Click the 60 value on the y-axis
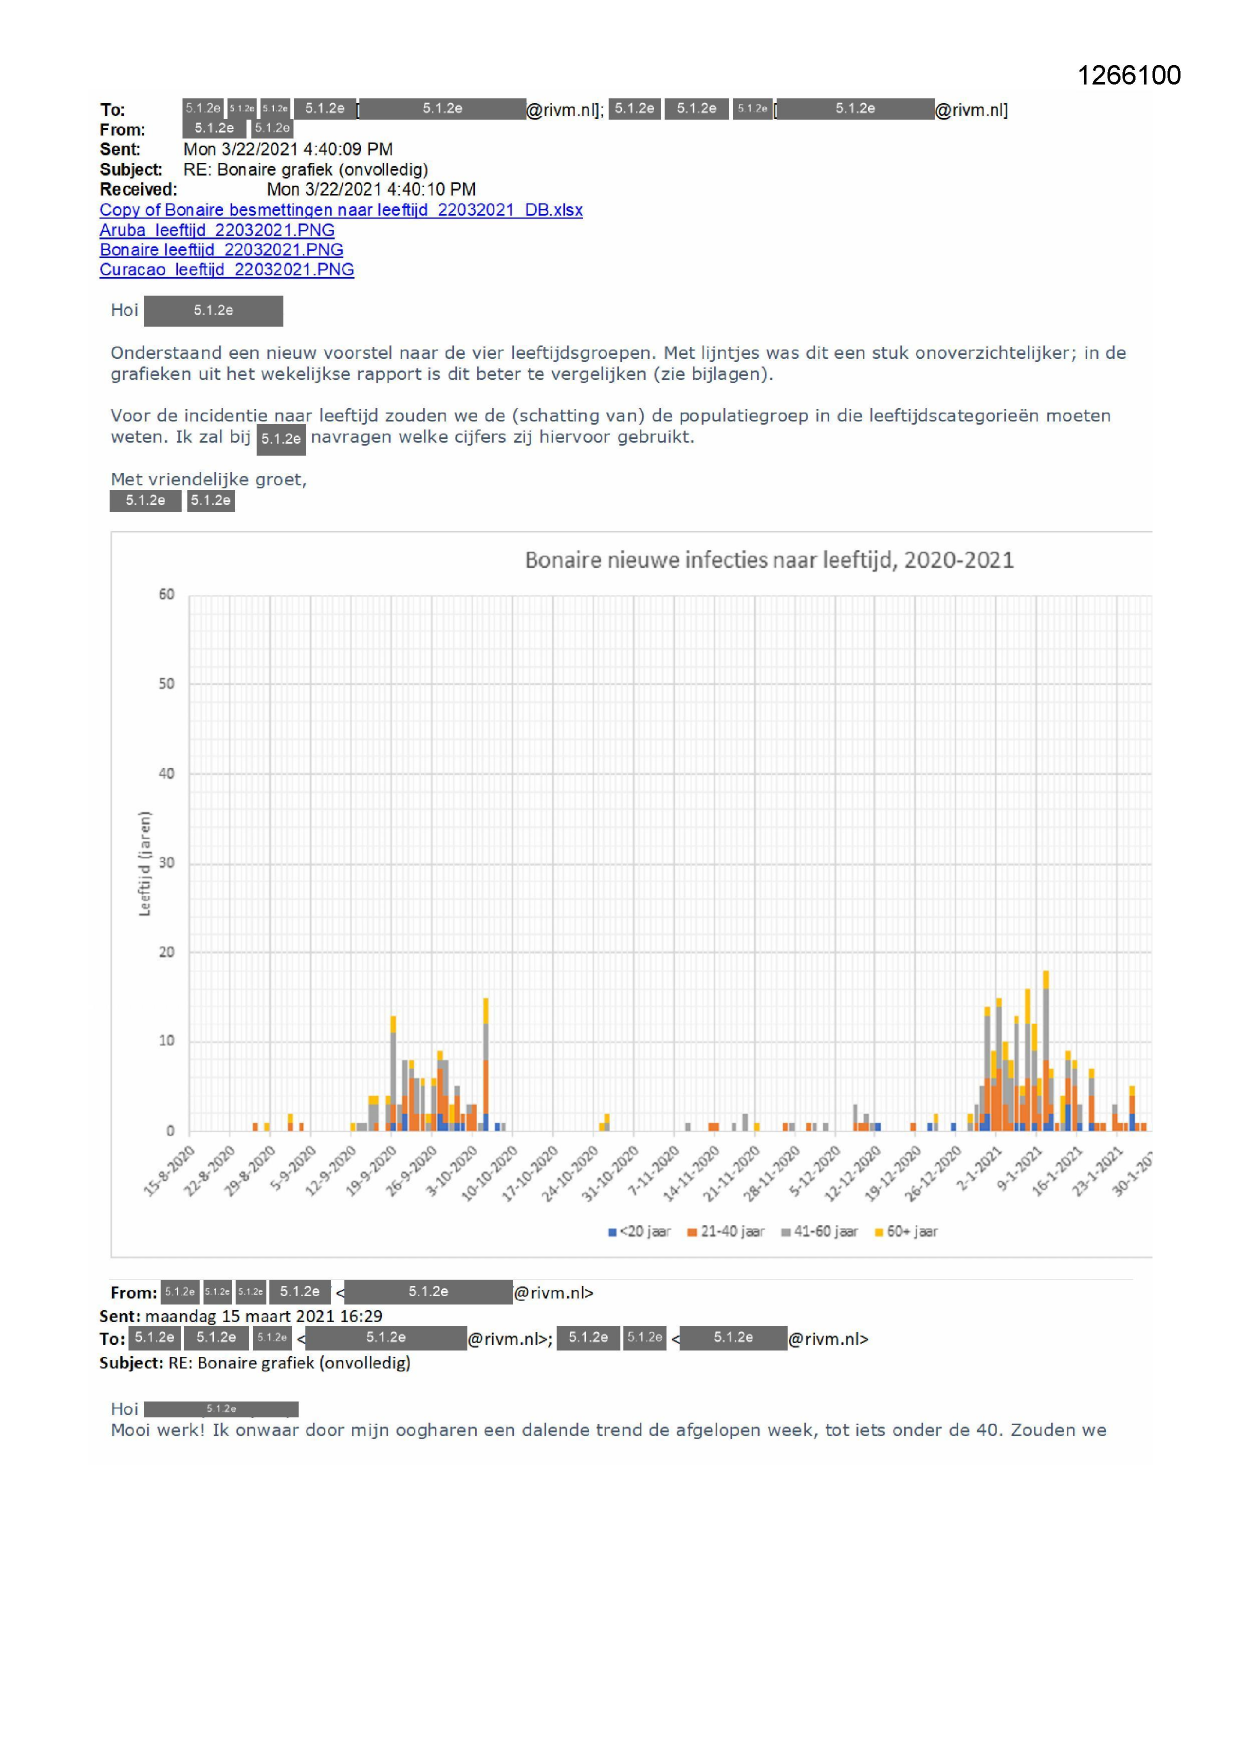Viewport: 1241px width, 1754px height. (166, 595)
